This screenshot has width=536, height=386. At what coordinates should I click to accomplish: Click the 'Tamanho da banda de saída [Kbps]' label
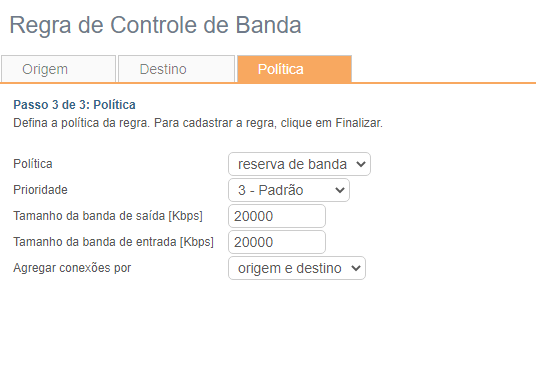[x=108, y=216]
